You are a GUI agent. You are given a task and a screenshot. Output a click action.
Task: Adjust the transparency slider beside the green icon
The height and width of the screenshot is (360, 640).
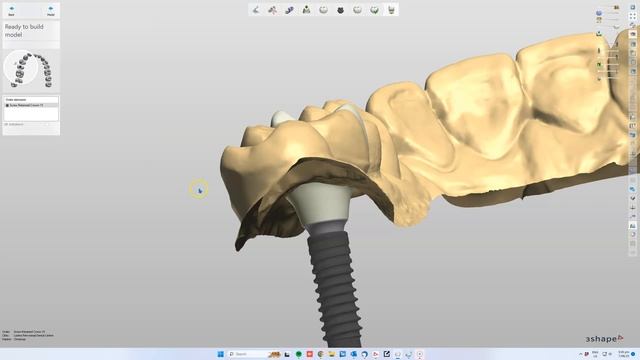click(611, 64)
